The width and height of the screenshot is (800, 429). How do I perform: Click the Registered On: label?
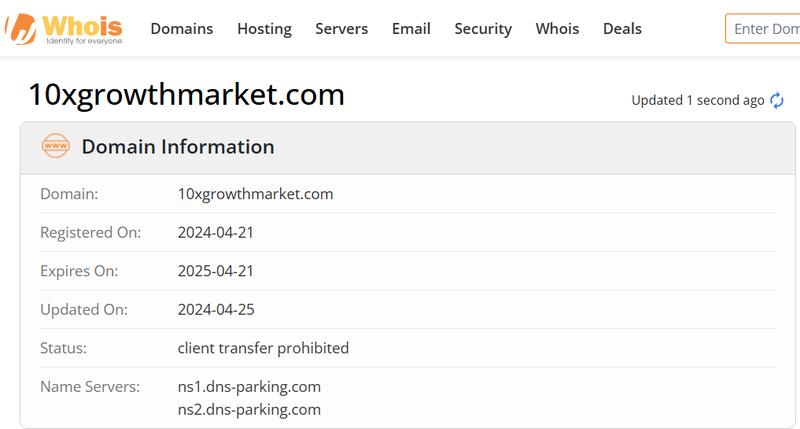90,233
